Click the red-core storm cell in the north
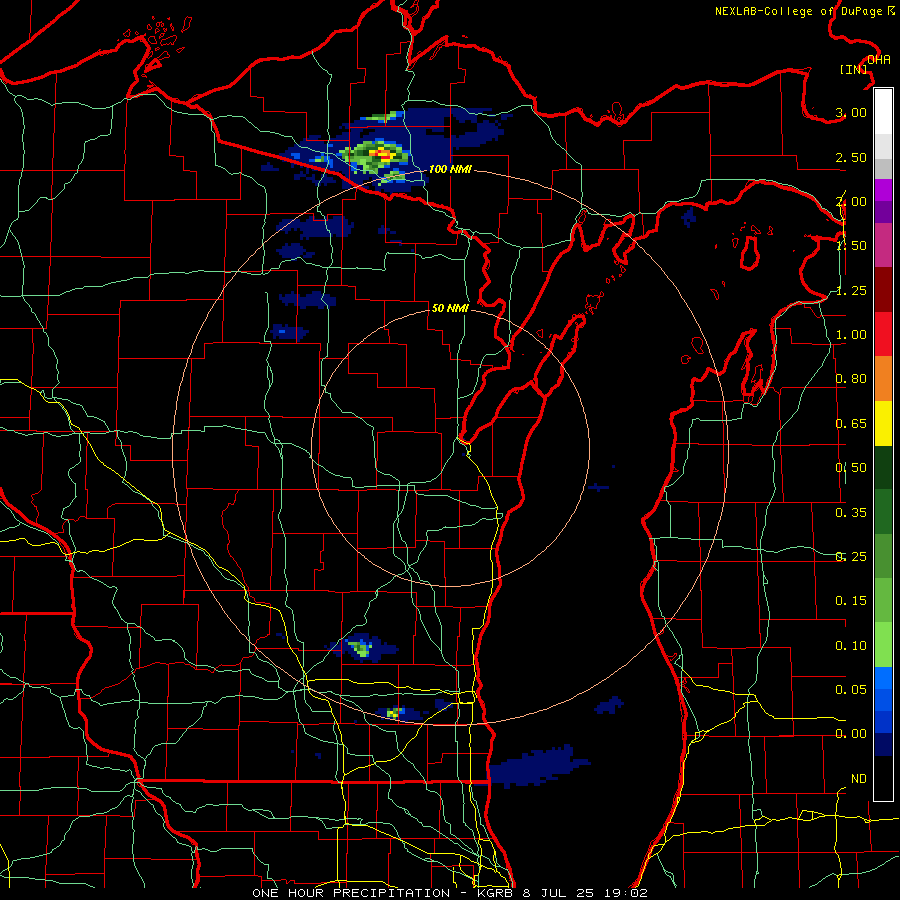Screen dimensions: 900x900 (x=382, y=154)
